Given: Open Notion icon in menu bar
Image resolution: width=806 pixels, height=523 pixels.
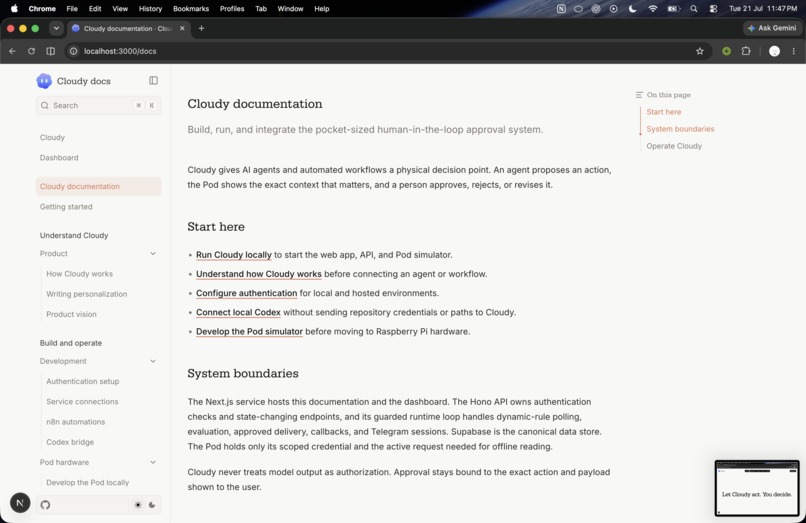Looking at the screenshot, I should point(561,8).
